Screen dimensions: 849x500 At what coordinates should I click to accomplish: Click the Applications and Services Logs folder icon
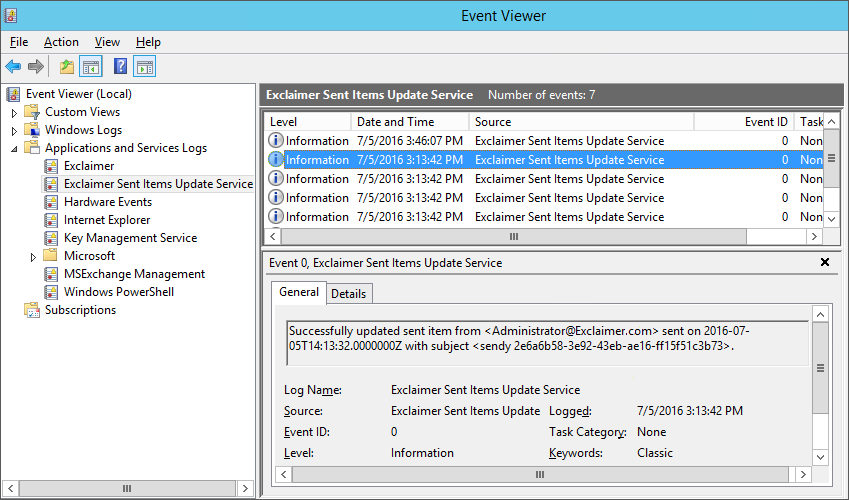pyautogui.click(x=32, y=148)
